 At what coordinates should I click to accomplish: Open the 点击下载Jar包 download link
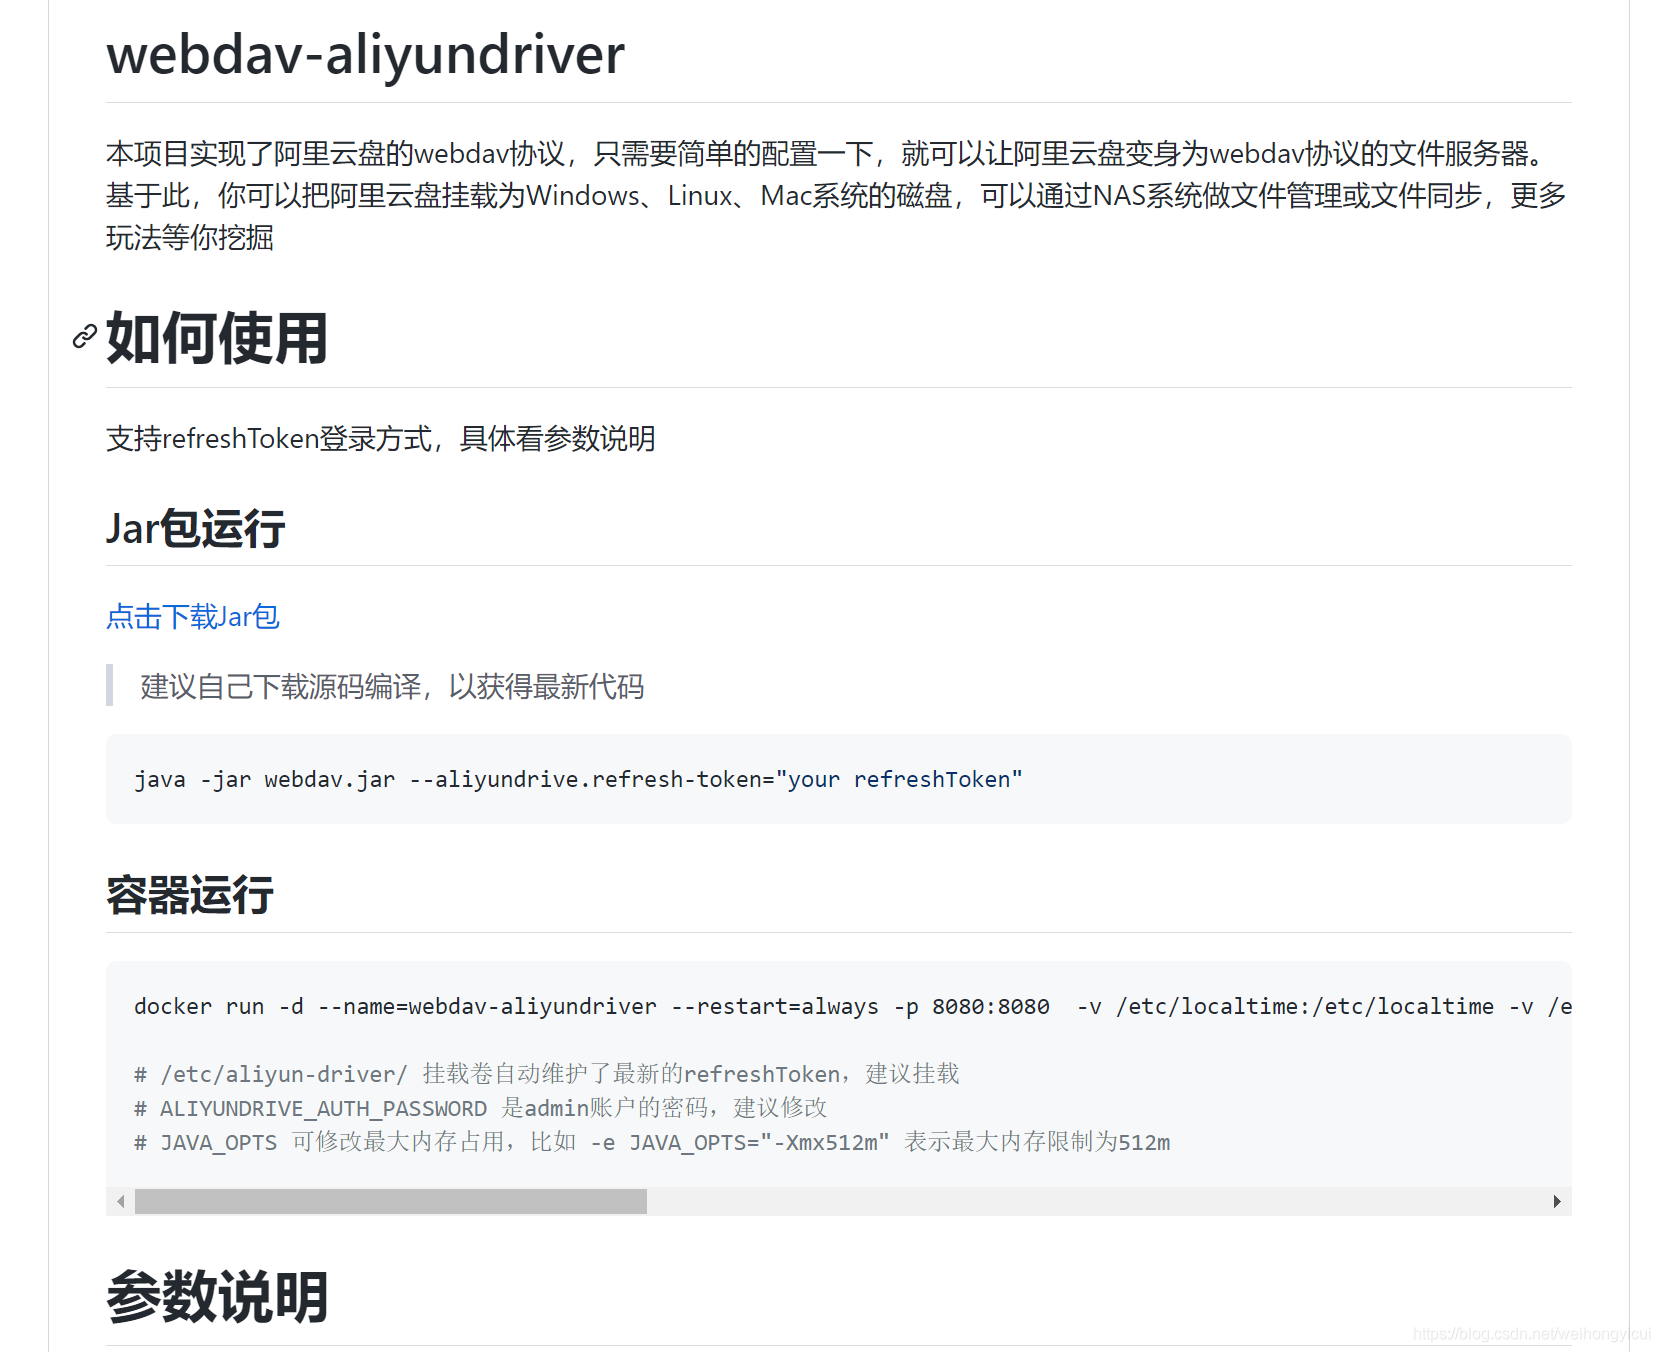pos(192,617)
